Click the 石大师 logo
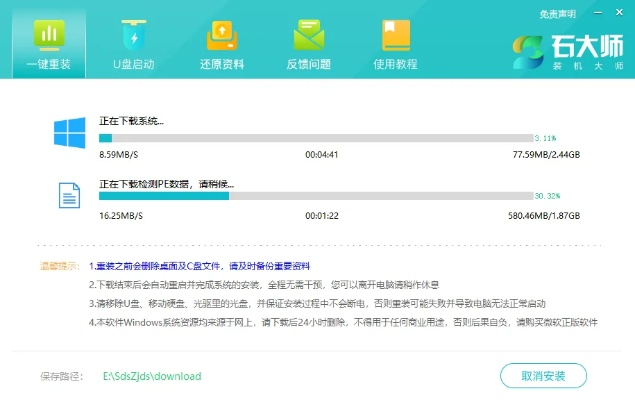 (568, 52)
